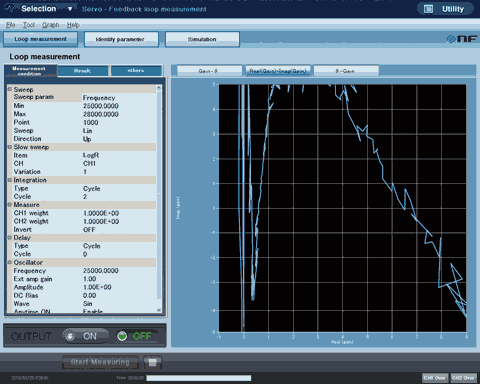Collapse the Integration section
480x384 pixels.
pos(10,180)
